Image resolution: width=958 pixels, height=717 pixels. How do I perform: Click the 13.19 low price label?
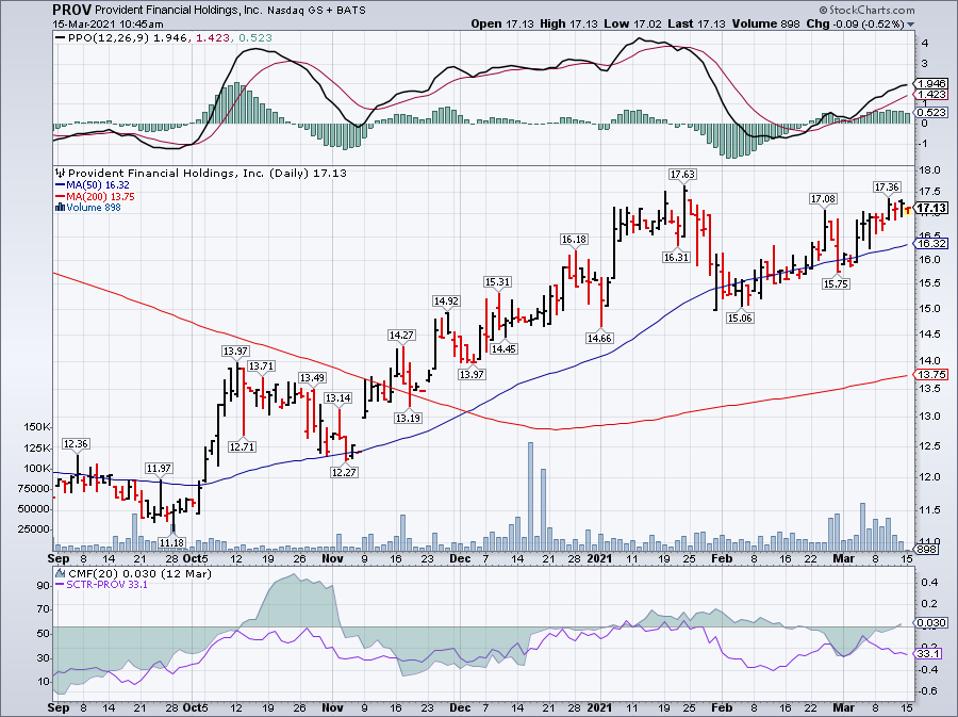click(x=408, y=418)
